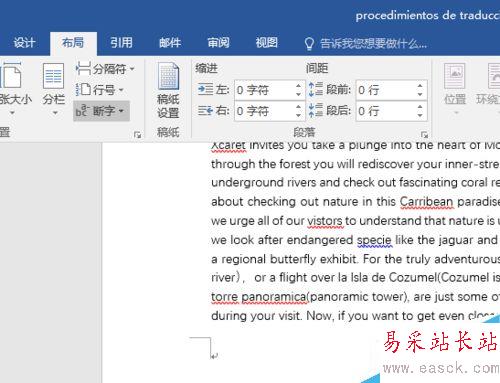Open the 分隔符 breaks dropdown
Image resolution: width=500 pixels, height=383 pixels.
[105, 69]
